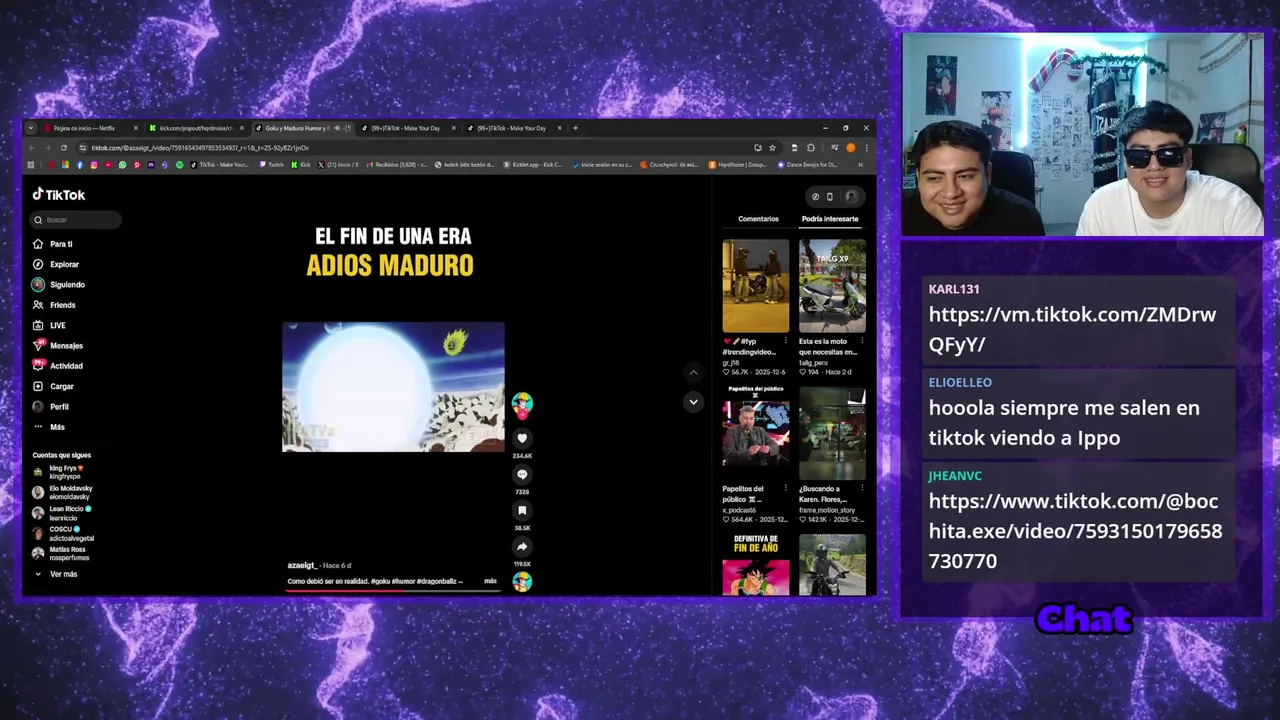Screen dimensions: 1280x720
Task: Open the Chrome profile avatar icon
Action: [851, 148]
